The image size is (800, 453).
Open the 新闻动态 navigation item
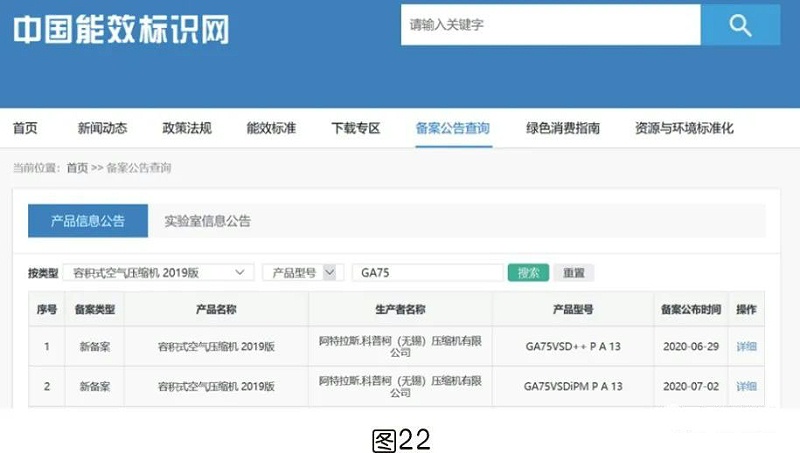pos(102,128)
